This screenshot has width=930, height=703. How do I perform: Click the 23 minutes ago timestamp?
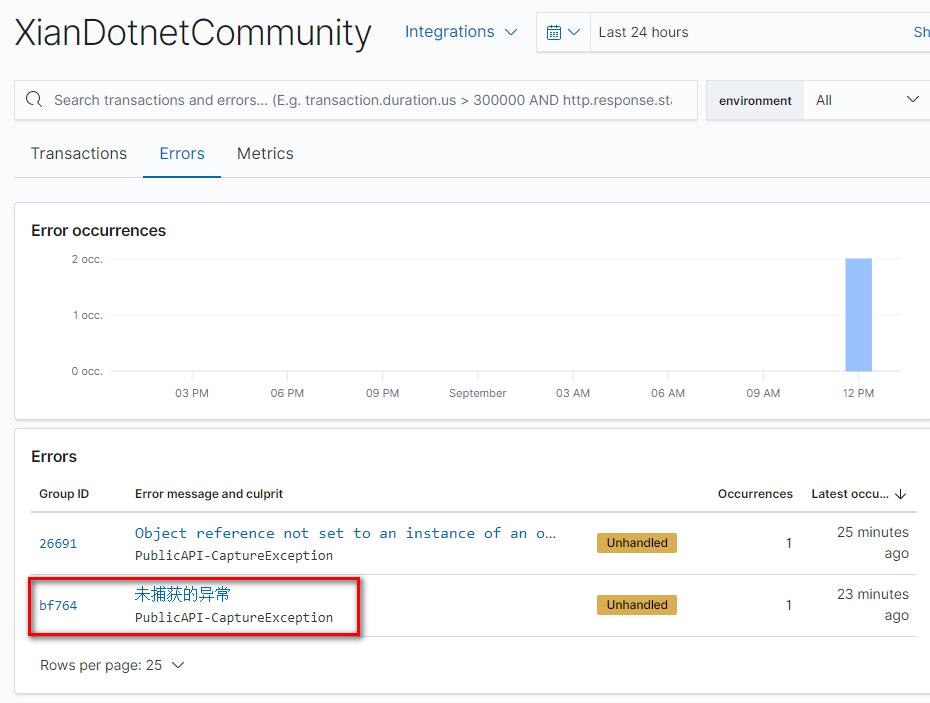[x=872, y=605]
